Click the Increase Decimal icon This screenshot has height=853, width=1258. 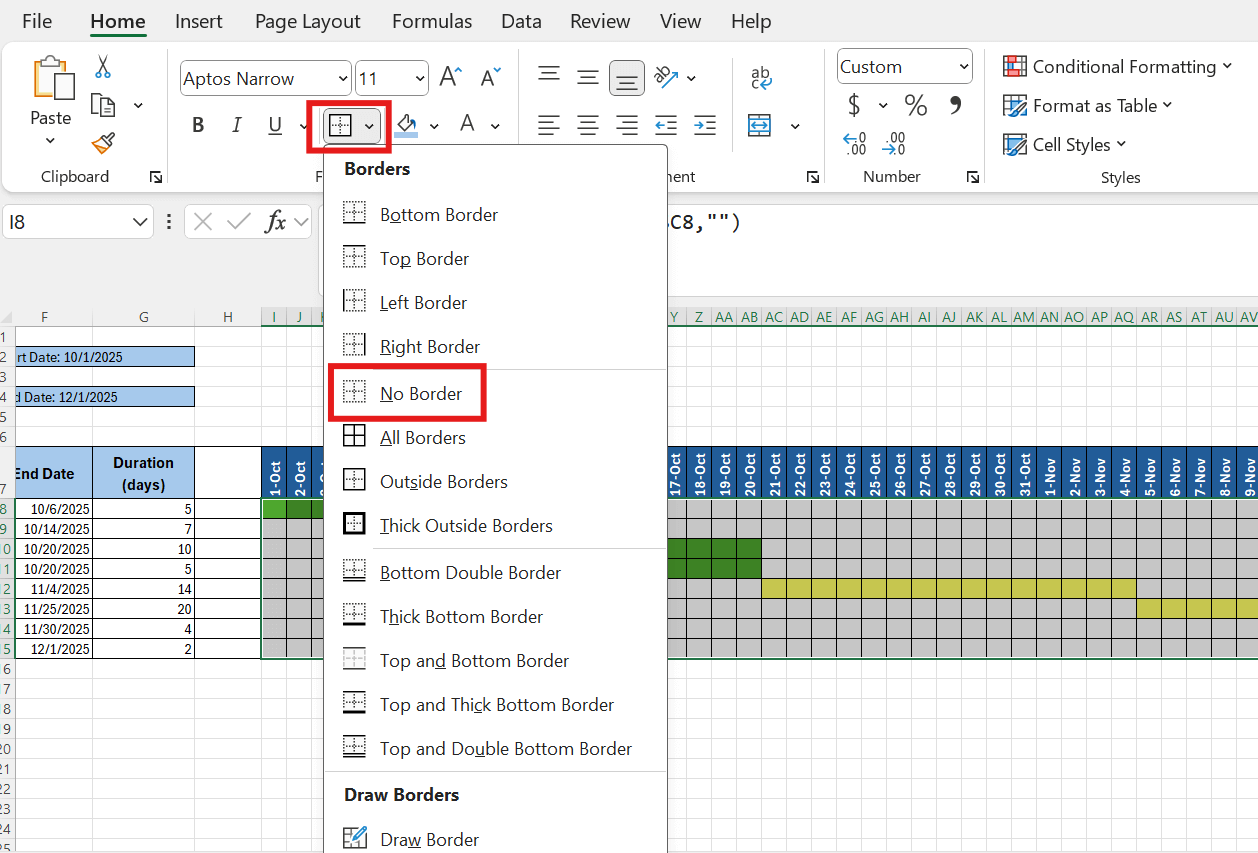(855, 144)
